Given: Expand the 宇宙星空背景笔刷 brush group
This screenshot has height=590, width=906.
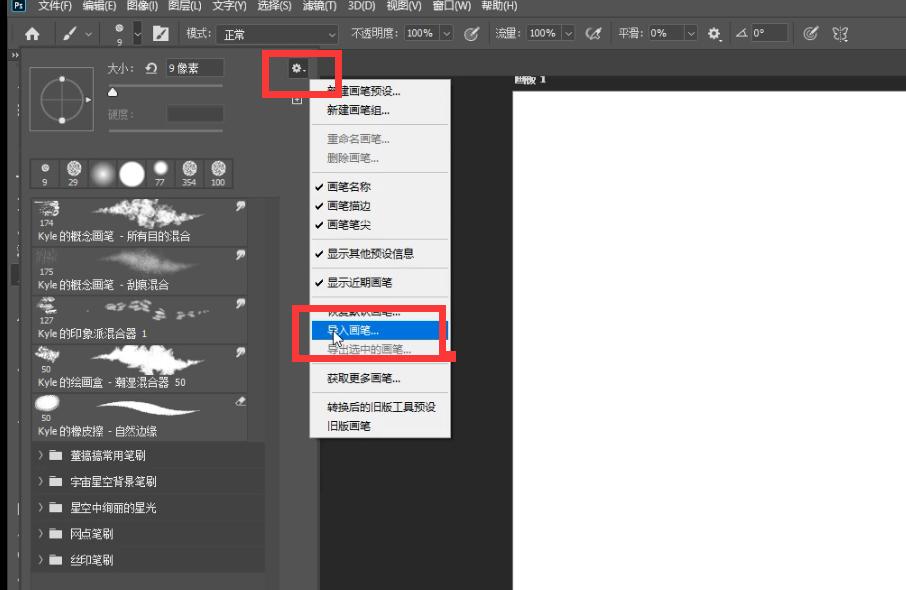Looking at the screenshot, I should 40,481.
